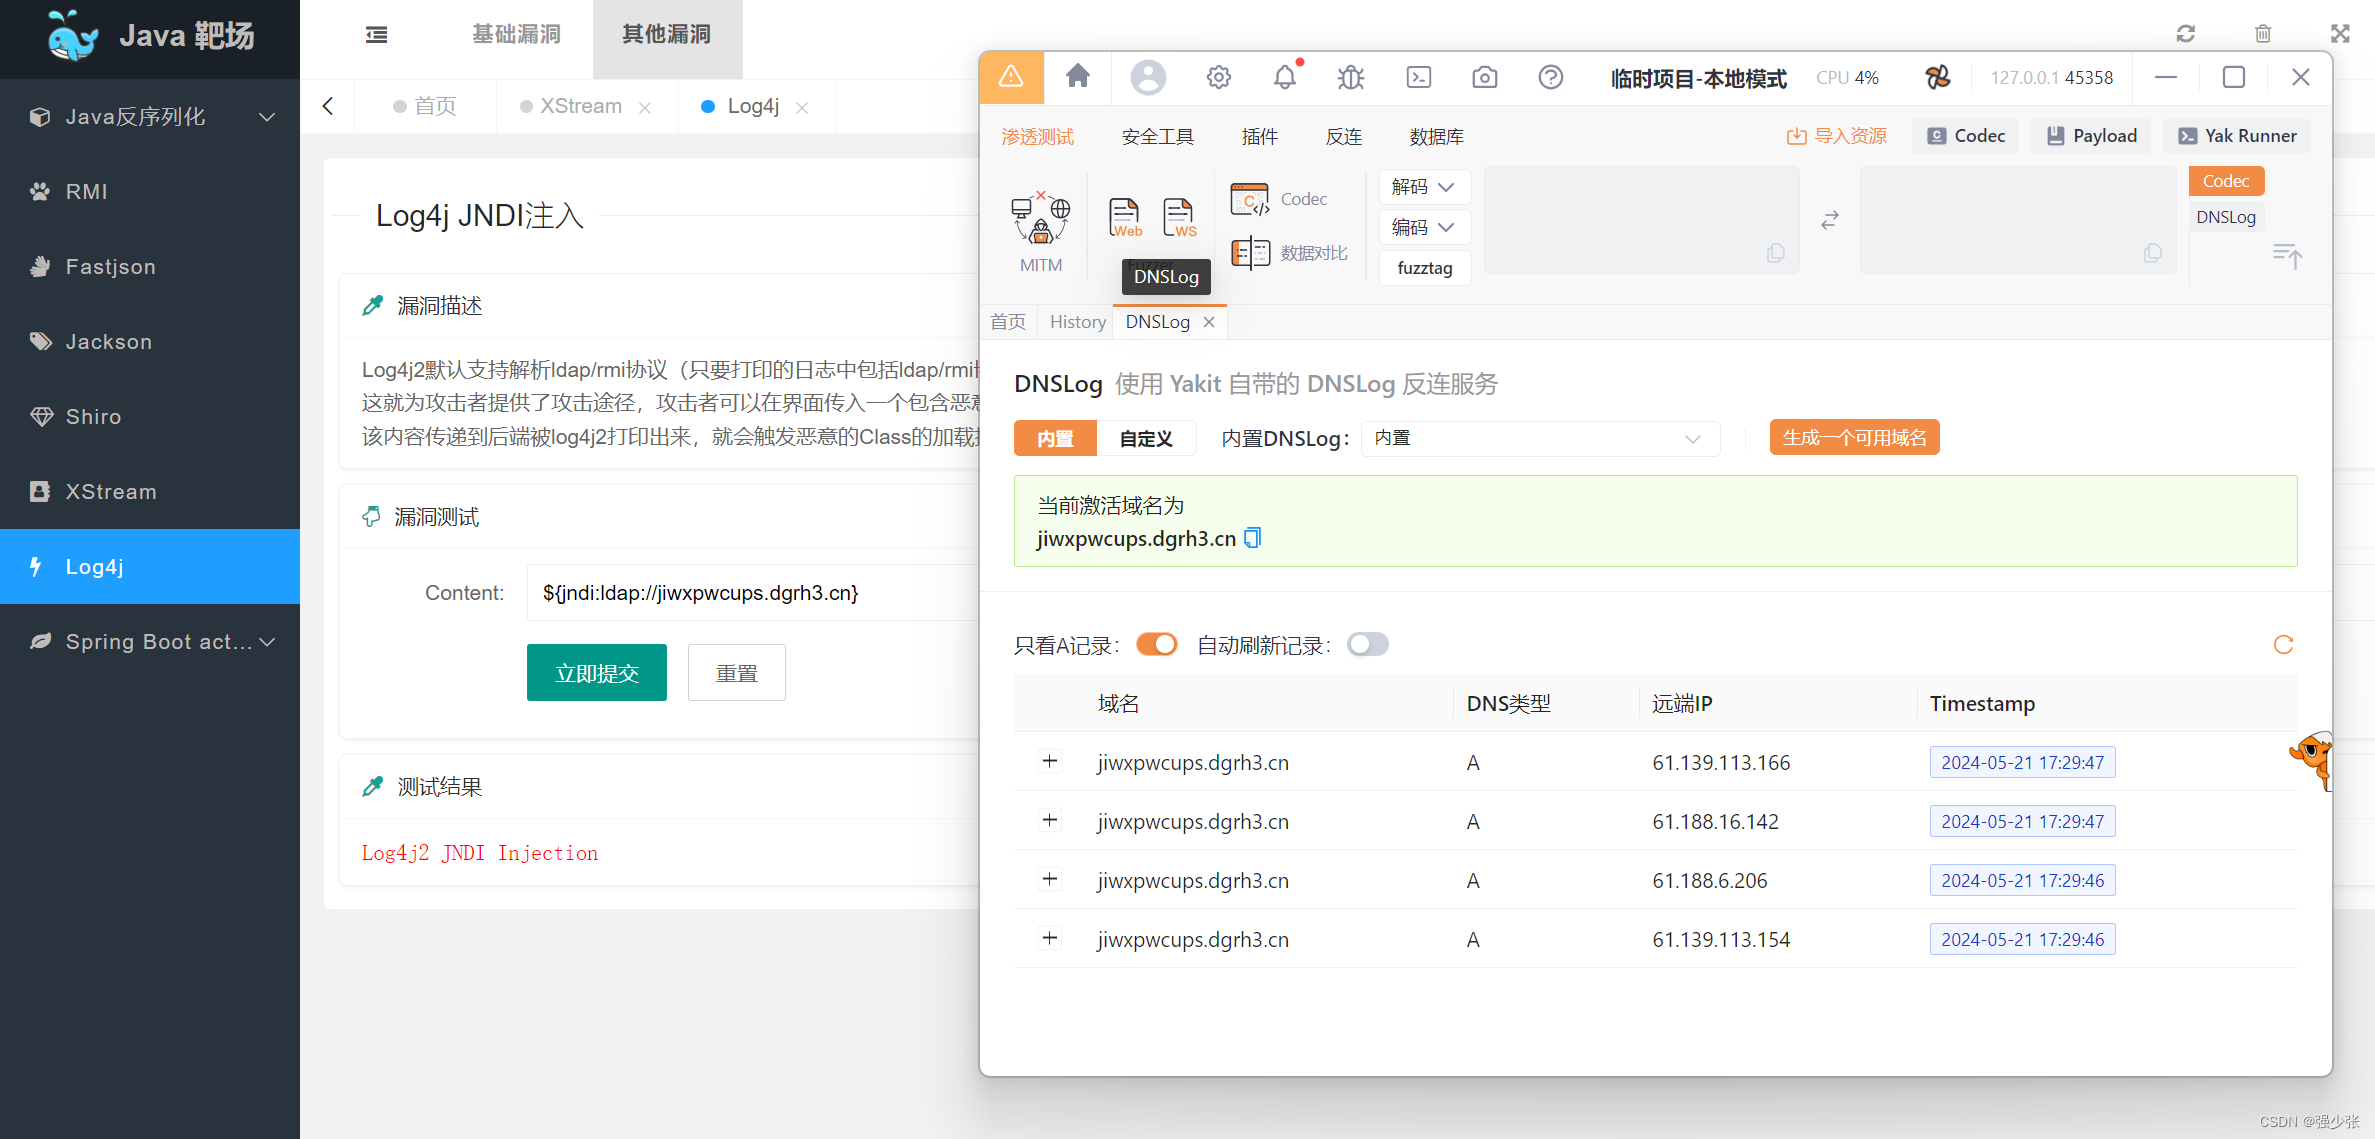Open the Shiro sidebar item
This screenshot has height=1139, width=2375.
pos(150,417)
